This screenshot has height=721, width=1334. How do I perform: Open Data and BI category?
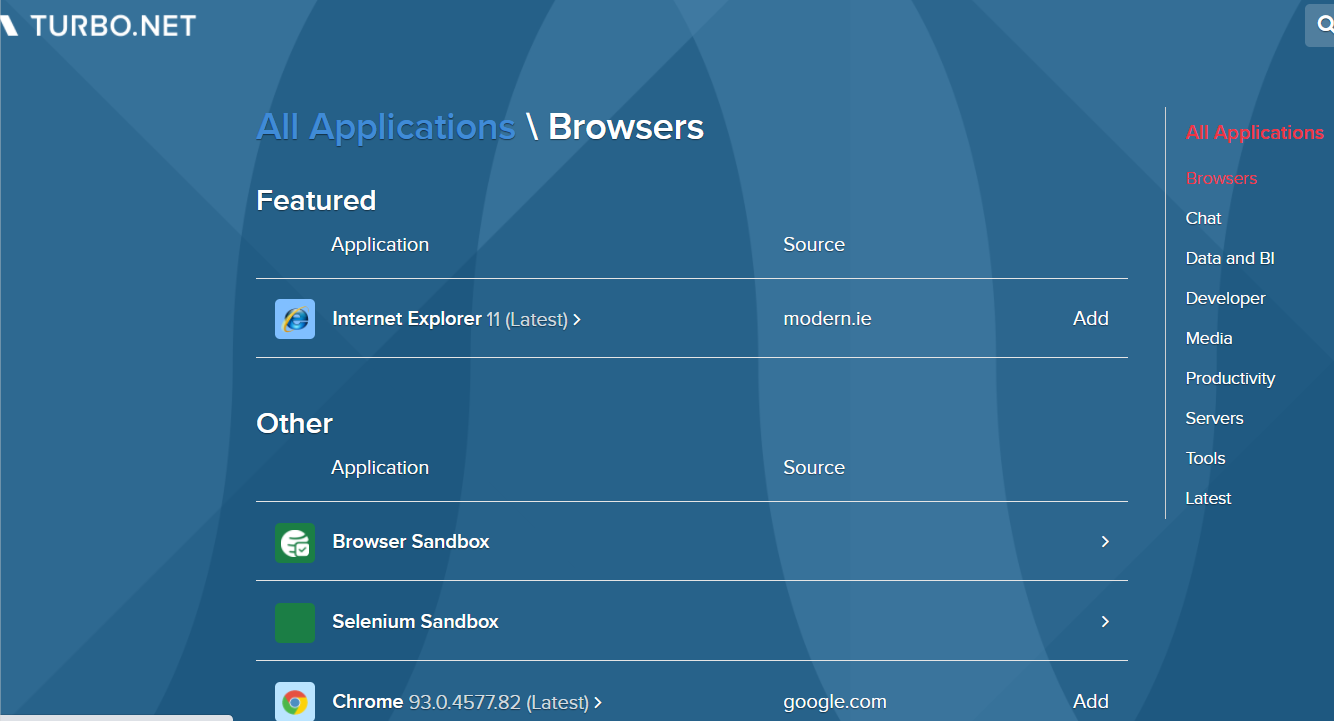coord(1229,258)
